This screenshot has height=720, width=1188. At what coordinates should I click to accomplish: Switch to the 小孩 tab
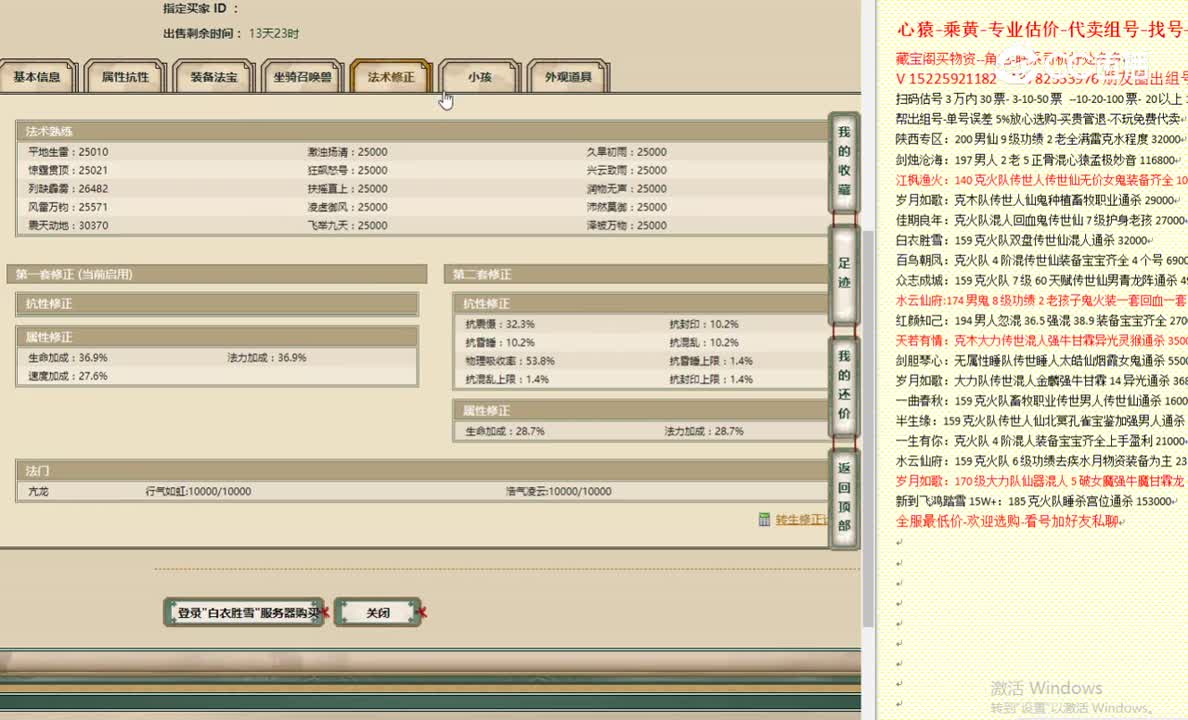(480, 77)
